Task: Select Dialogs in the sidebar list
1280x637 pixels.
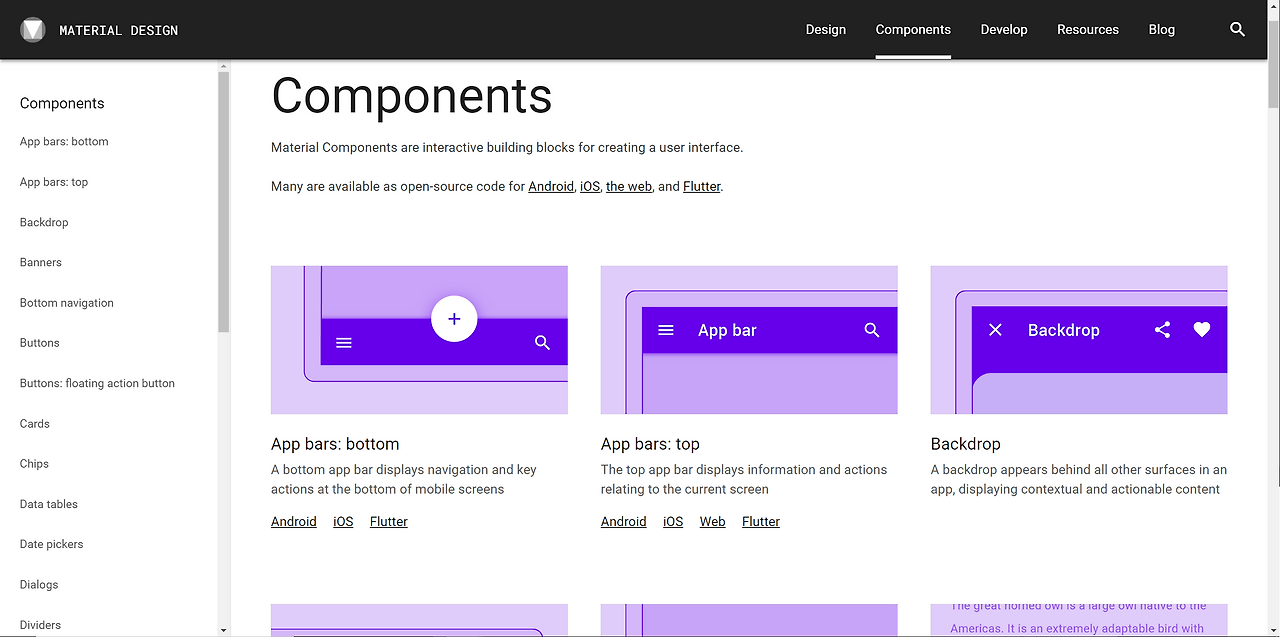Action: click(x=39, y=585)
